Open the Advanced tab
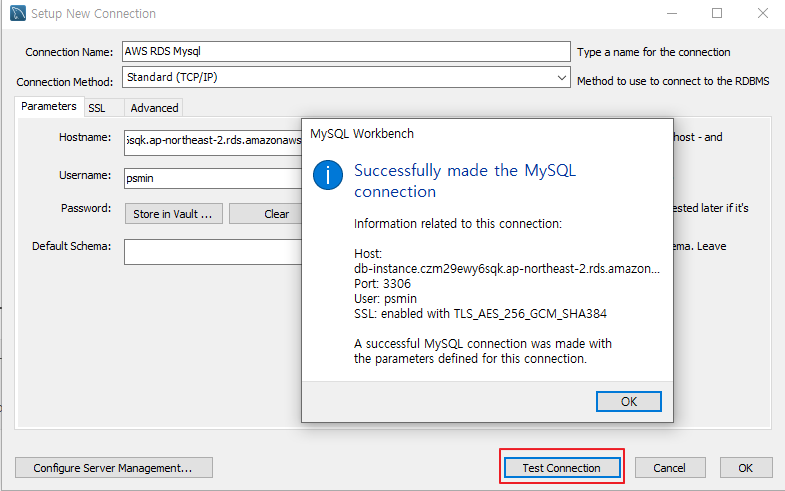785x491 pixels. [154, 108]
